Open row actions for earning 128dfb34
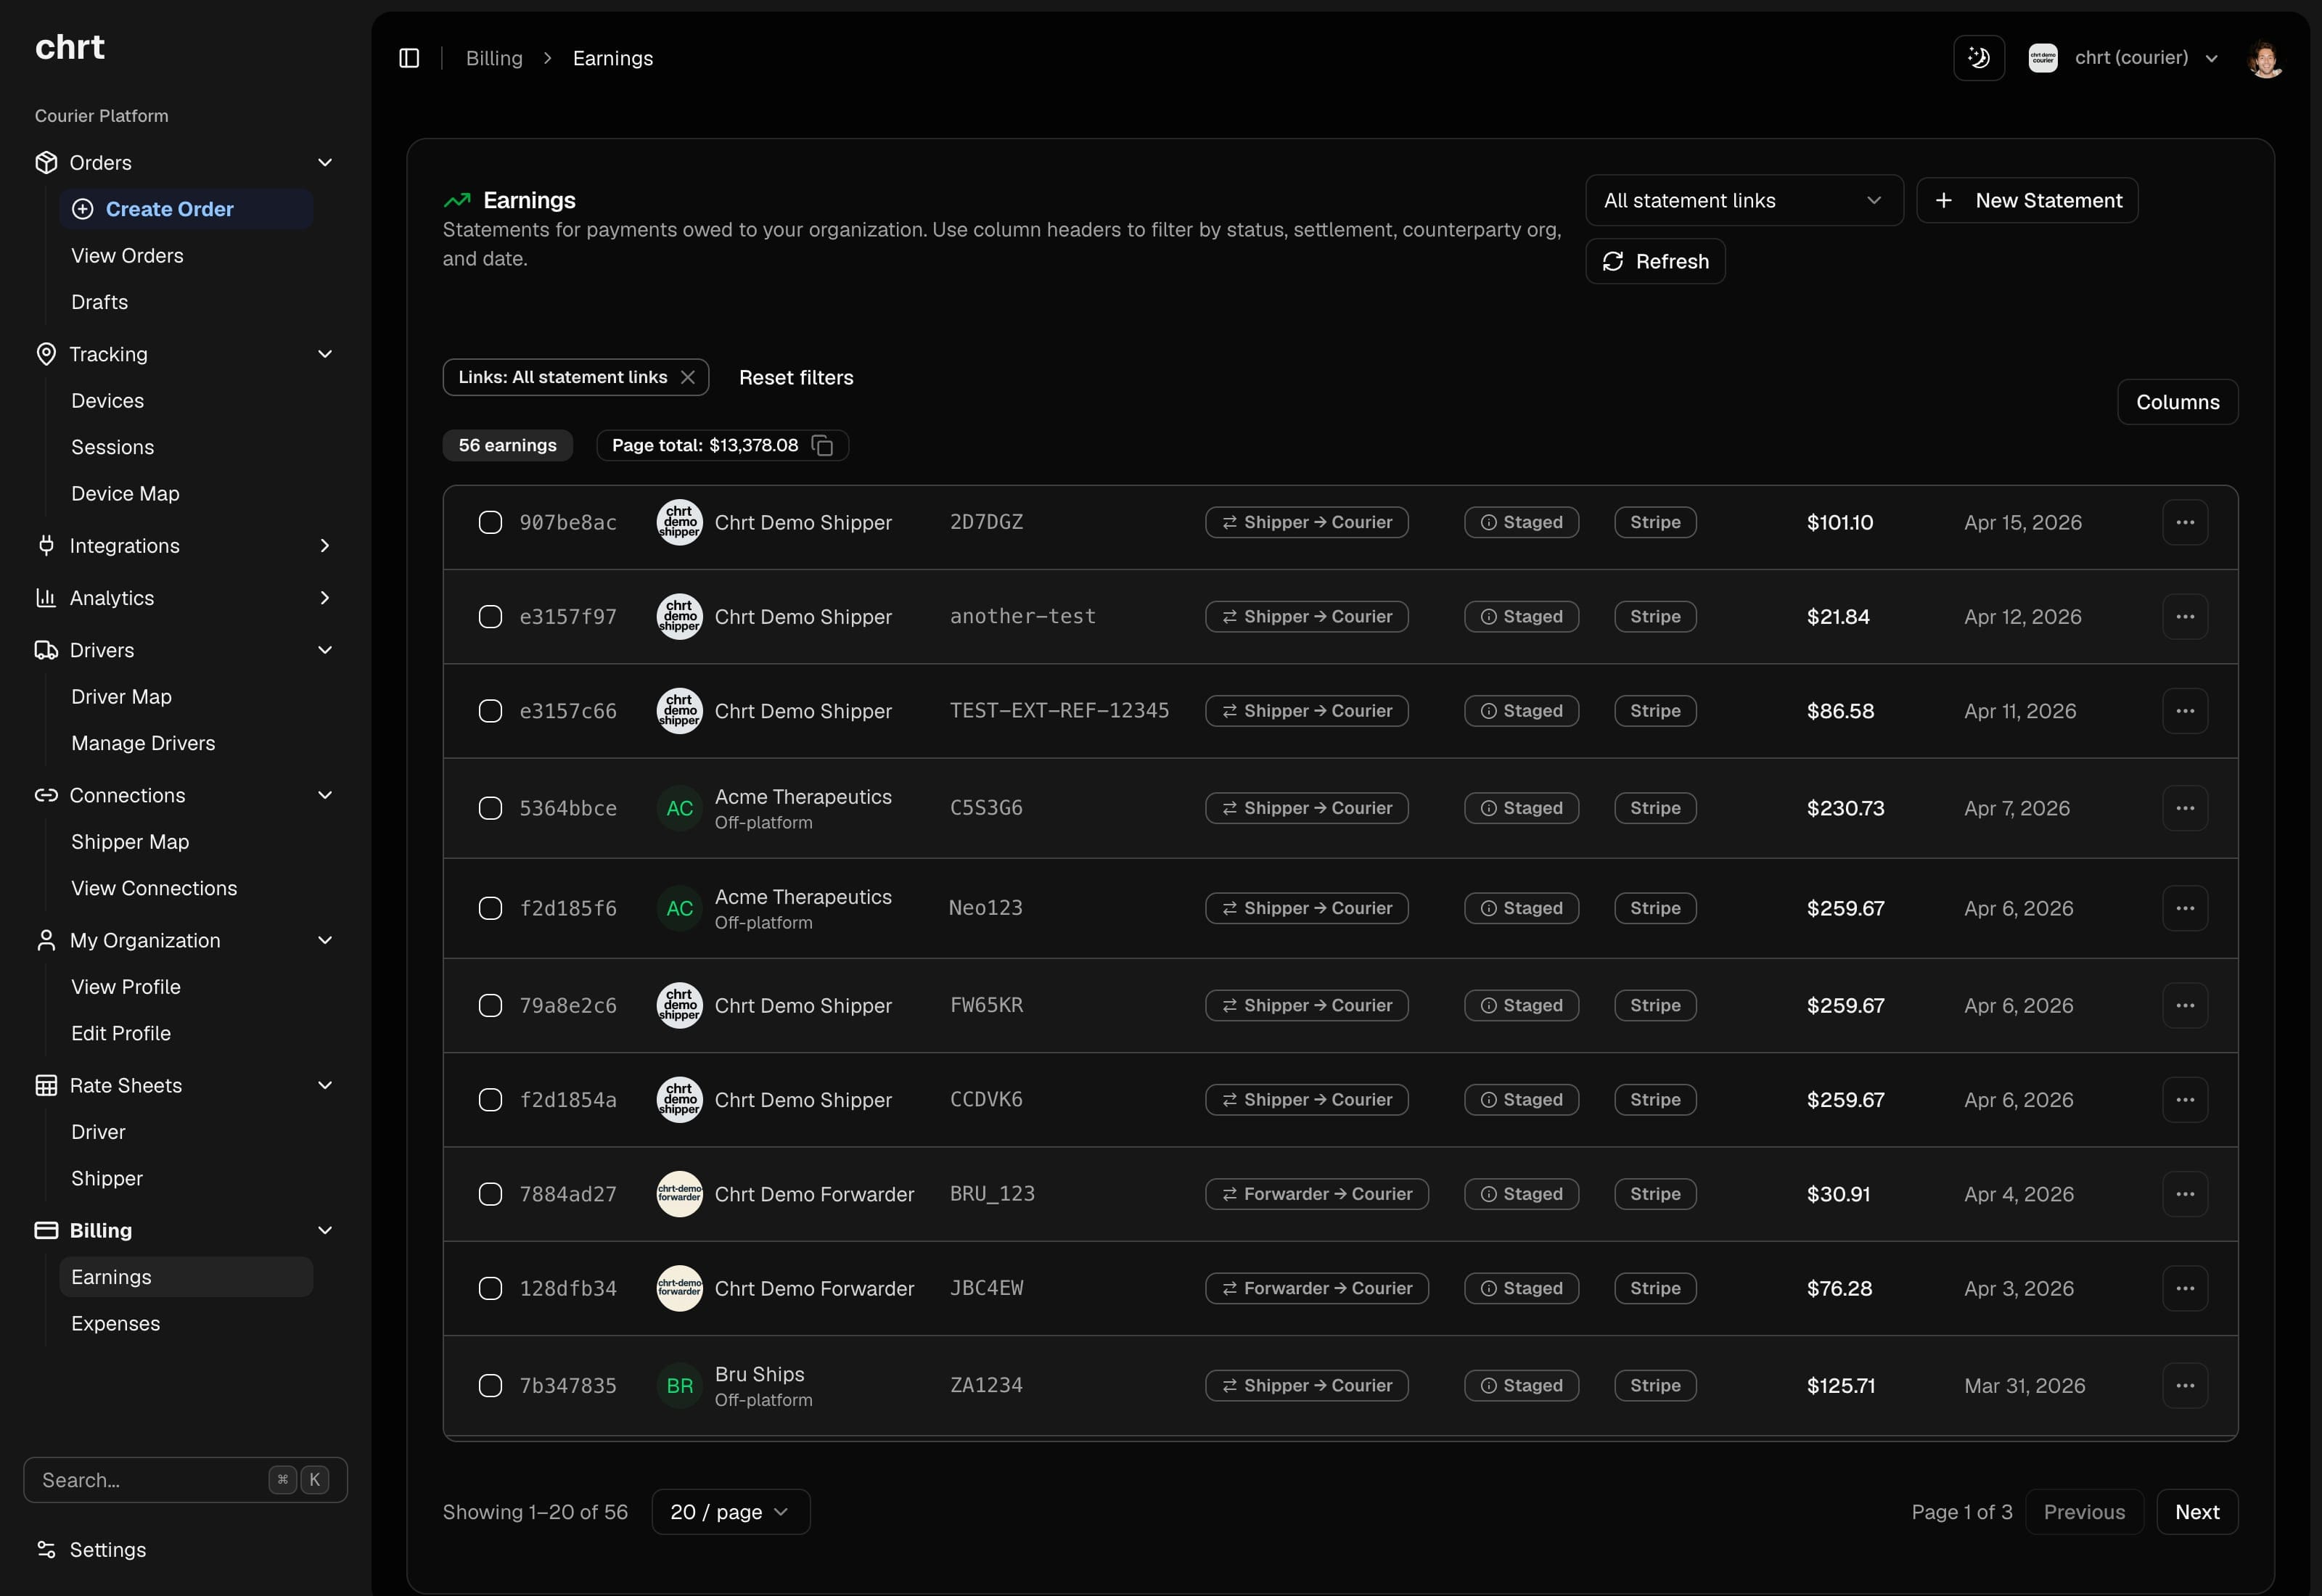 coord(2185,1288)
